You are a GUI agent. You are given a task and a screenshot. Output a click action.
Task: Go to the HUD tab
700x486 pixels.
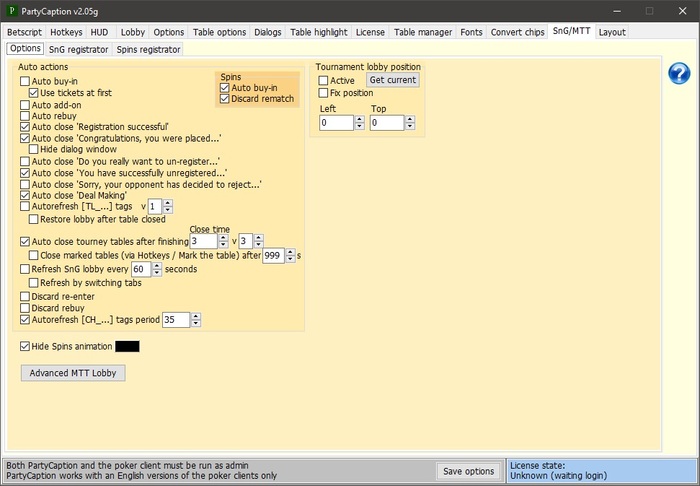(100, 32)
